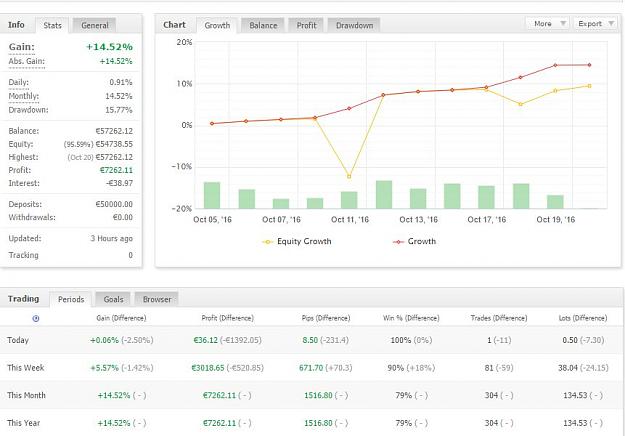The height and width of the screenshot is (436, 625).
Task: Click the Profit (Difference) column header
Action: [x=228, y=318]
